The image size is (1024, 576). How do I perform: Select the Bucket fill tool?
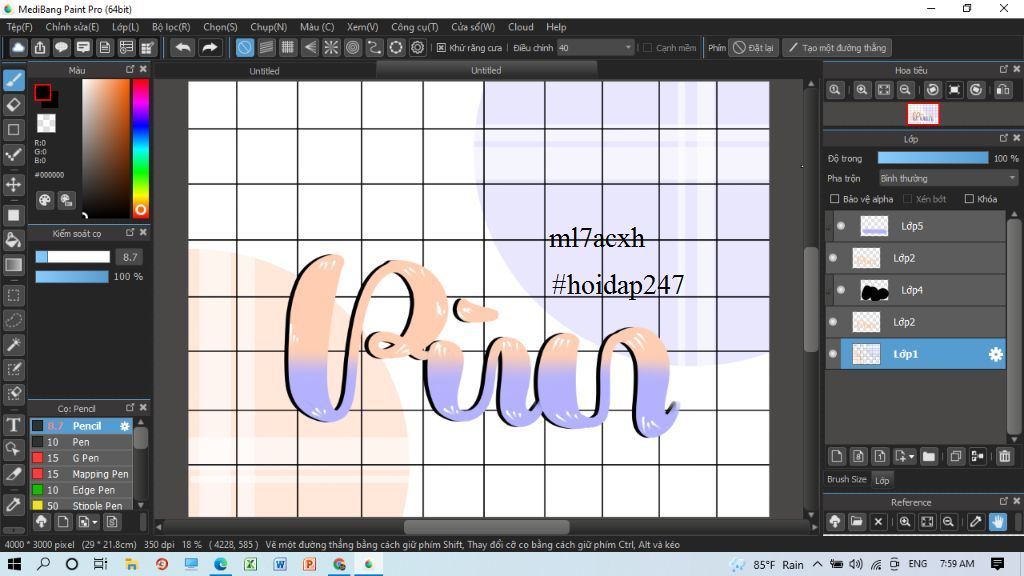[x=14, y=240]
